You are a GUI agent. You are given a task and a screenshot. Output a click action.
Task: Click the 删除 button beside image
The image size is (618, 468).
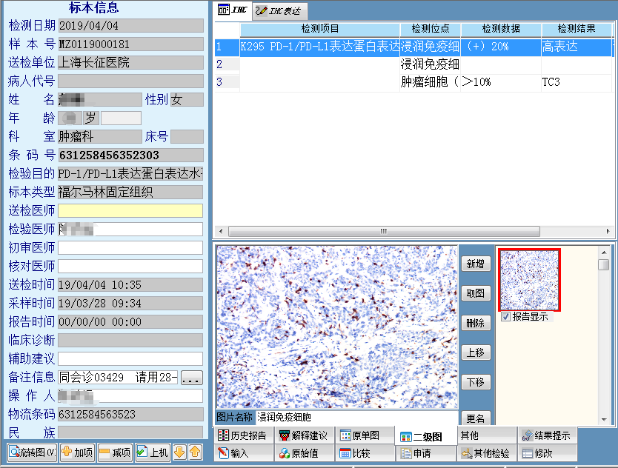click(x=475, y=323)
